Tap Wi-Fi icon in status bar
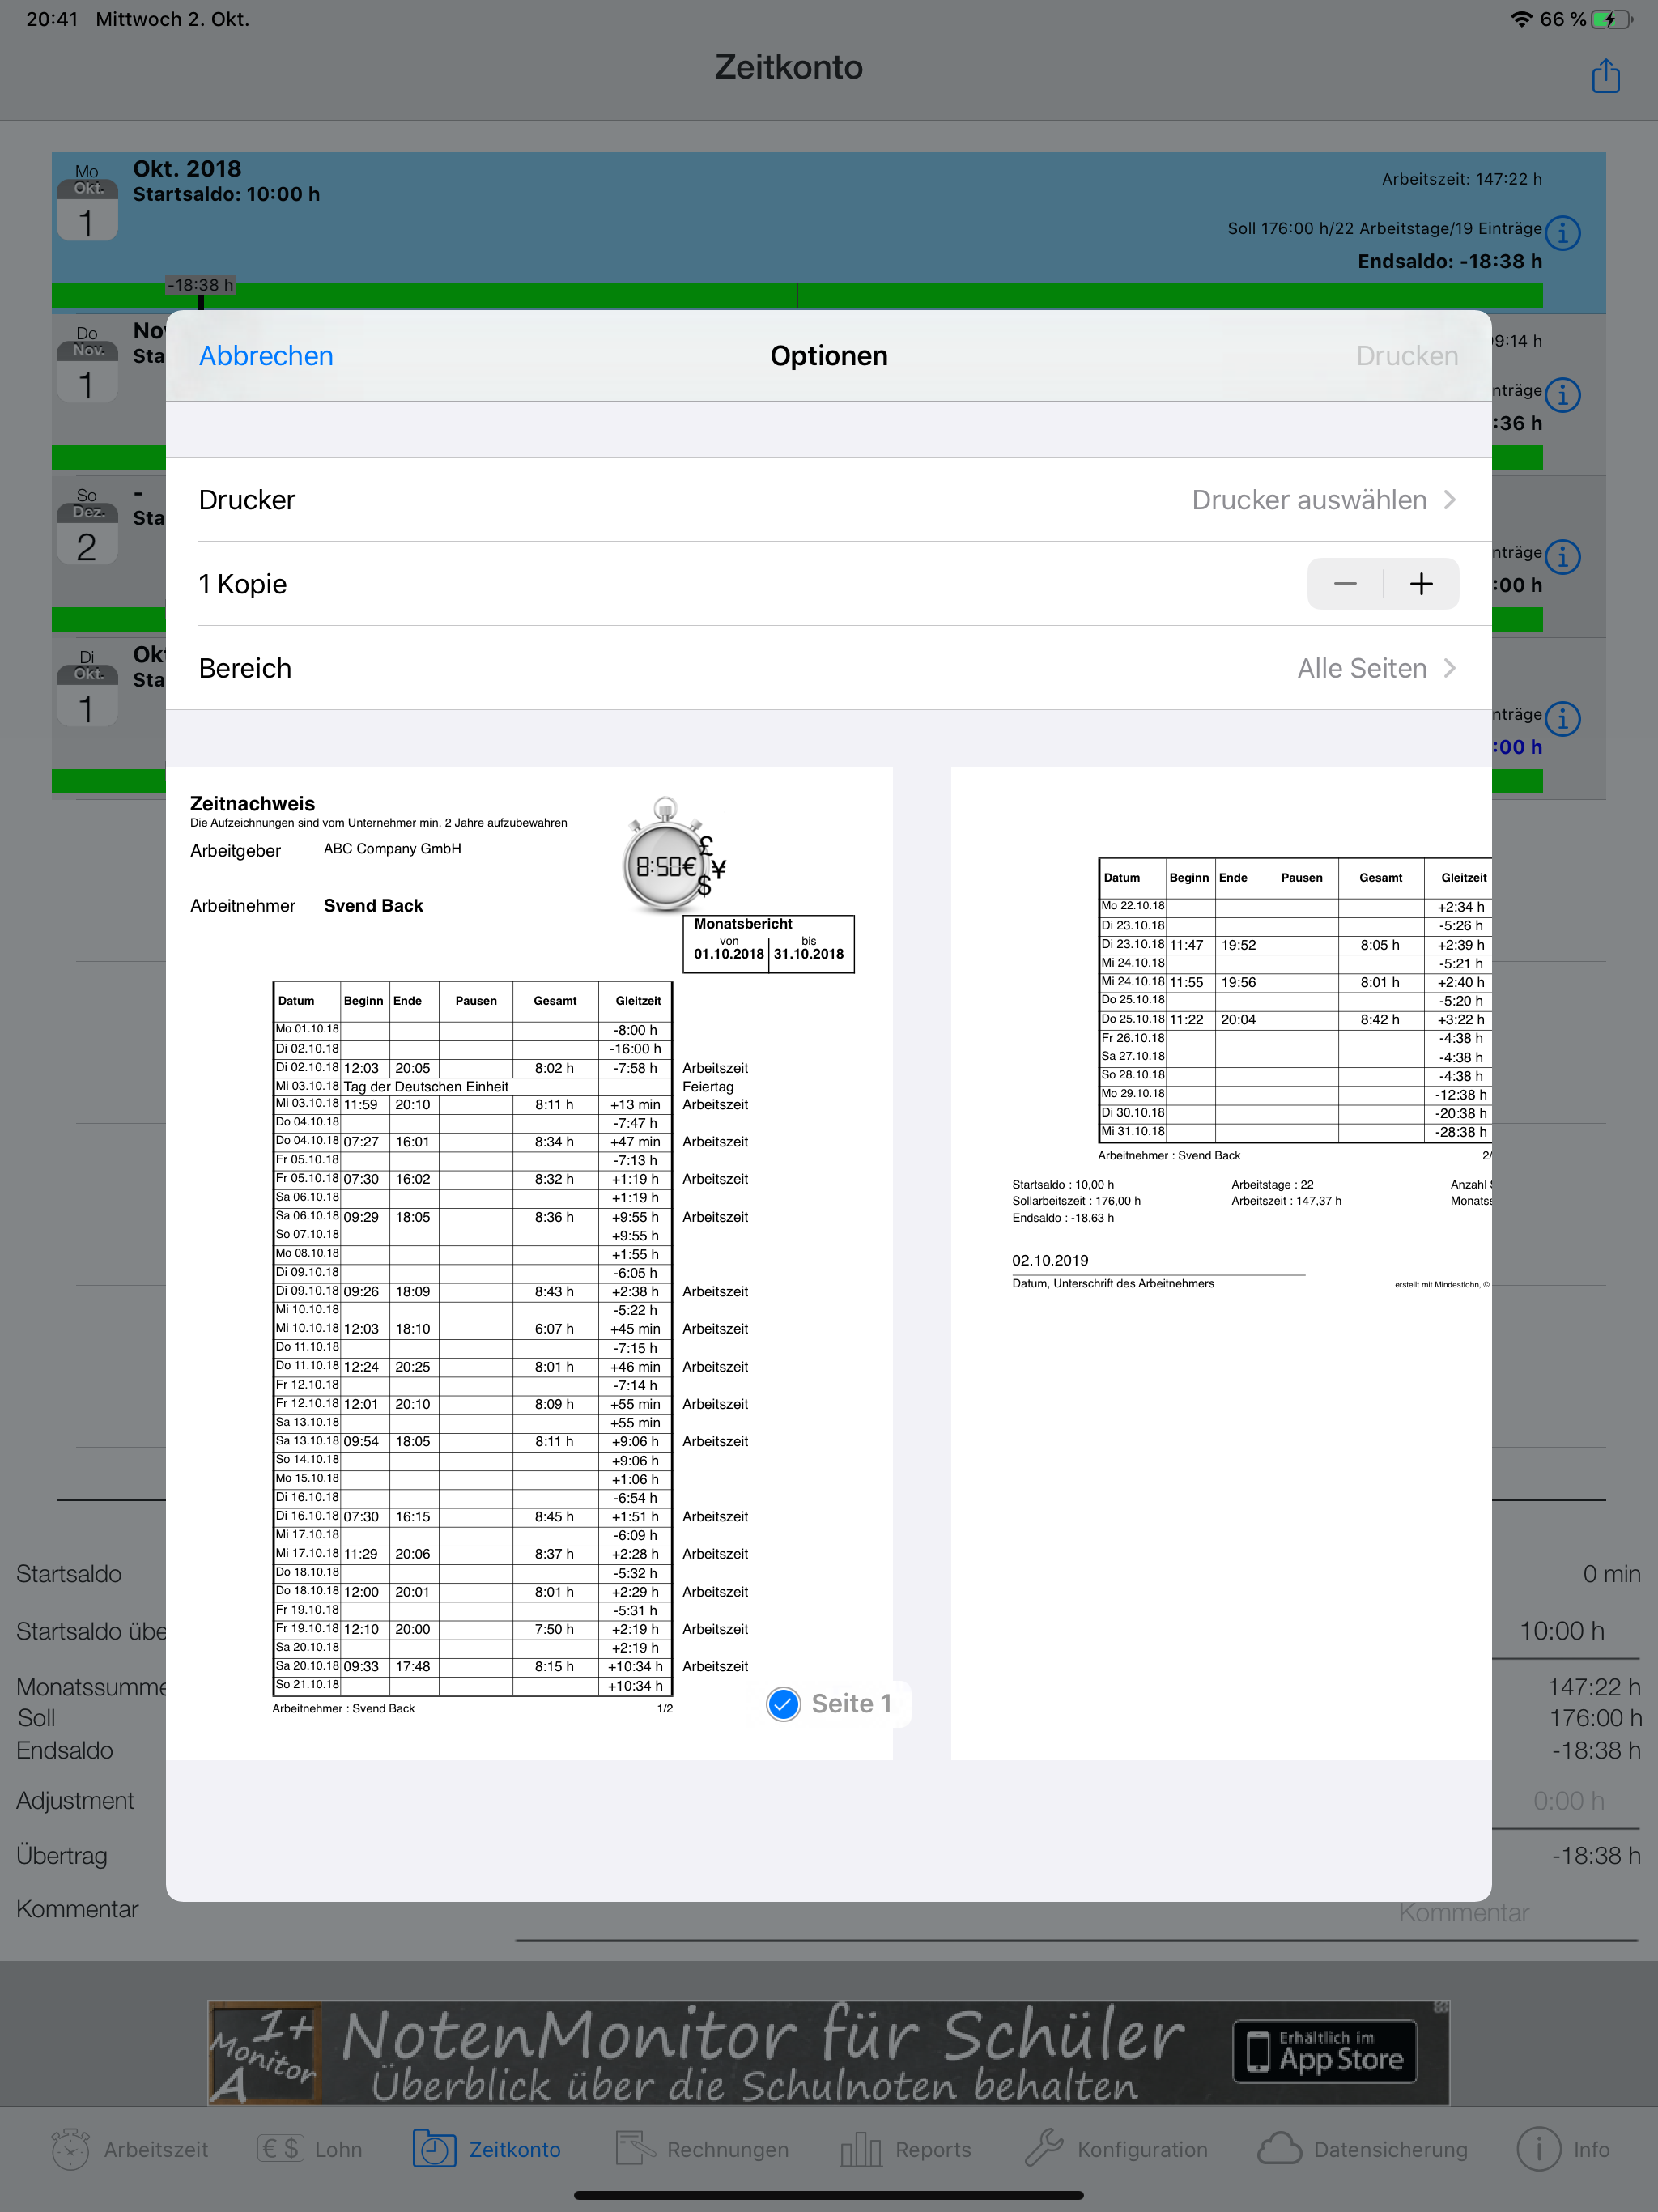 (x=1521, y=19)
